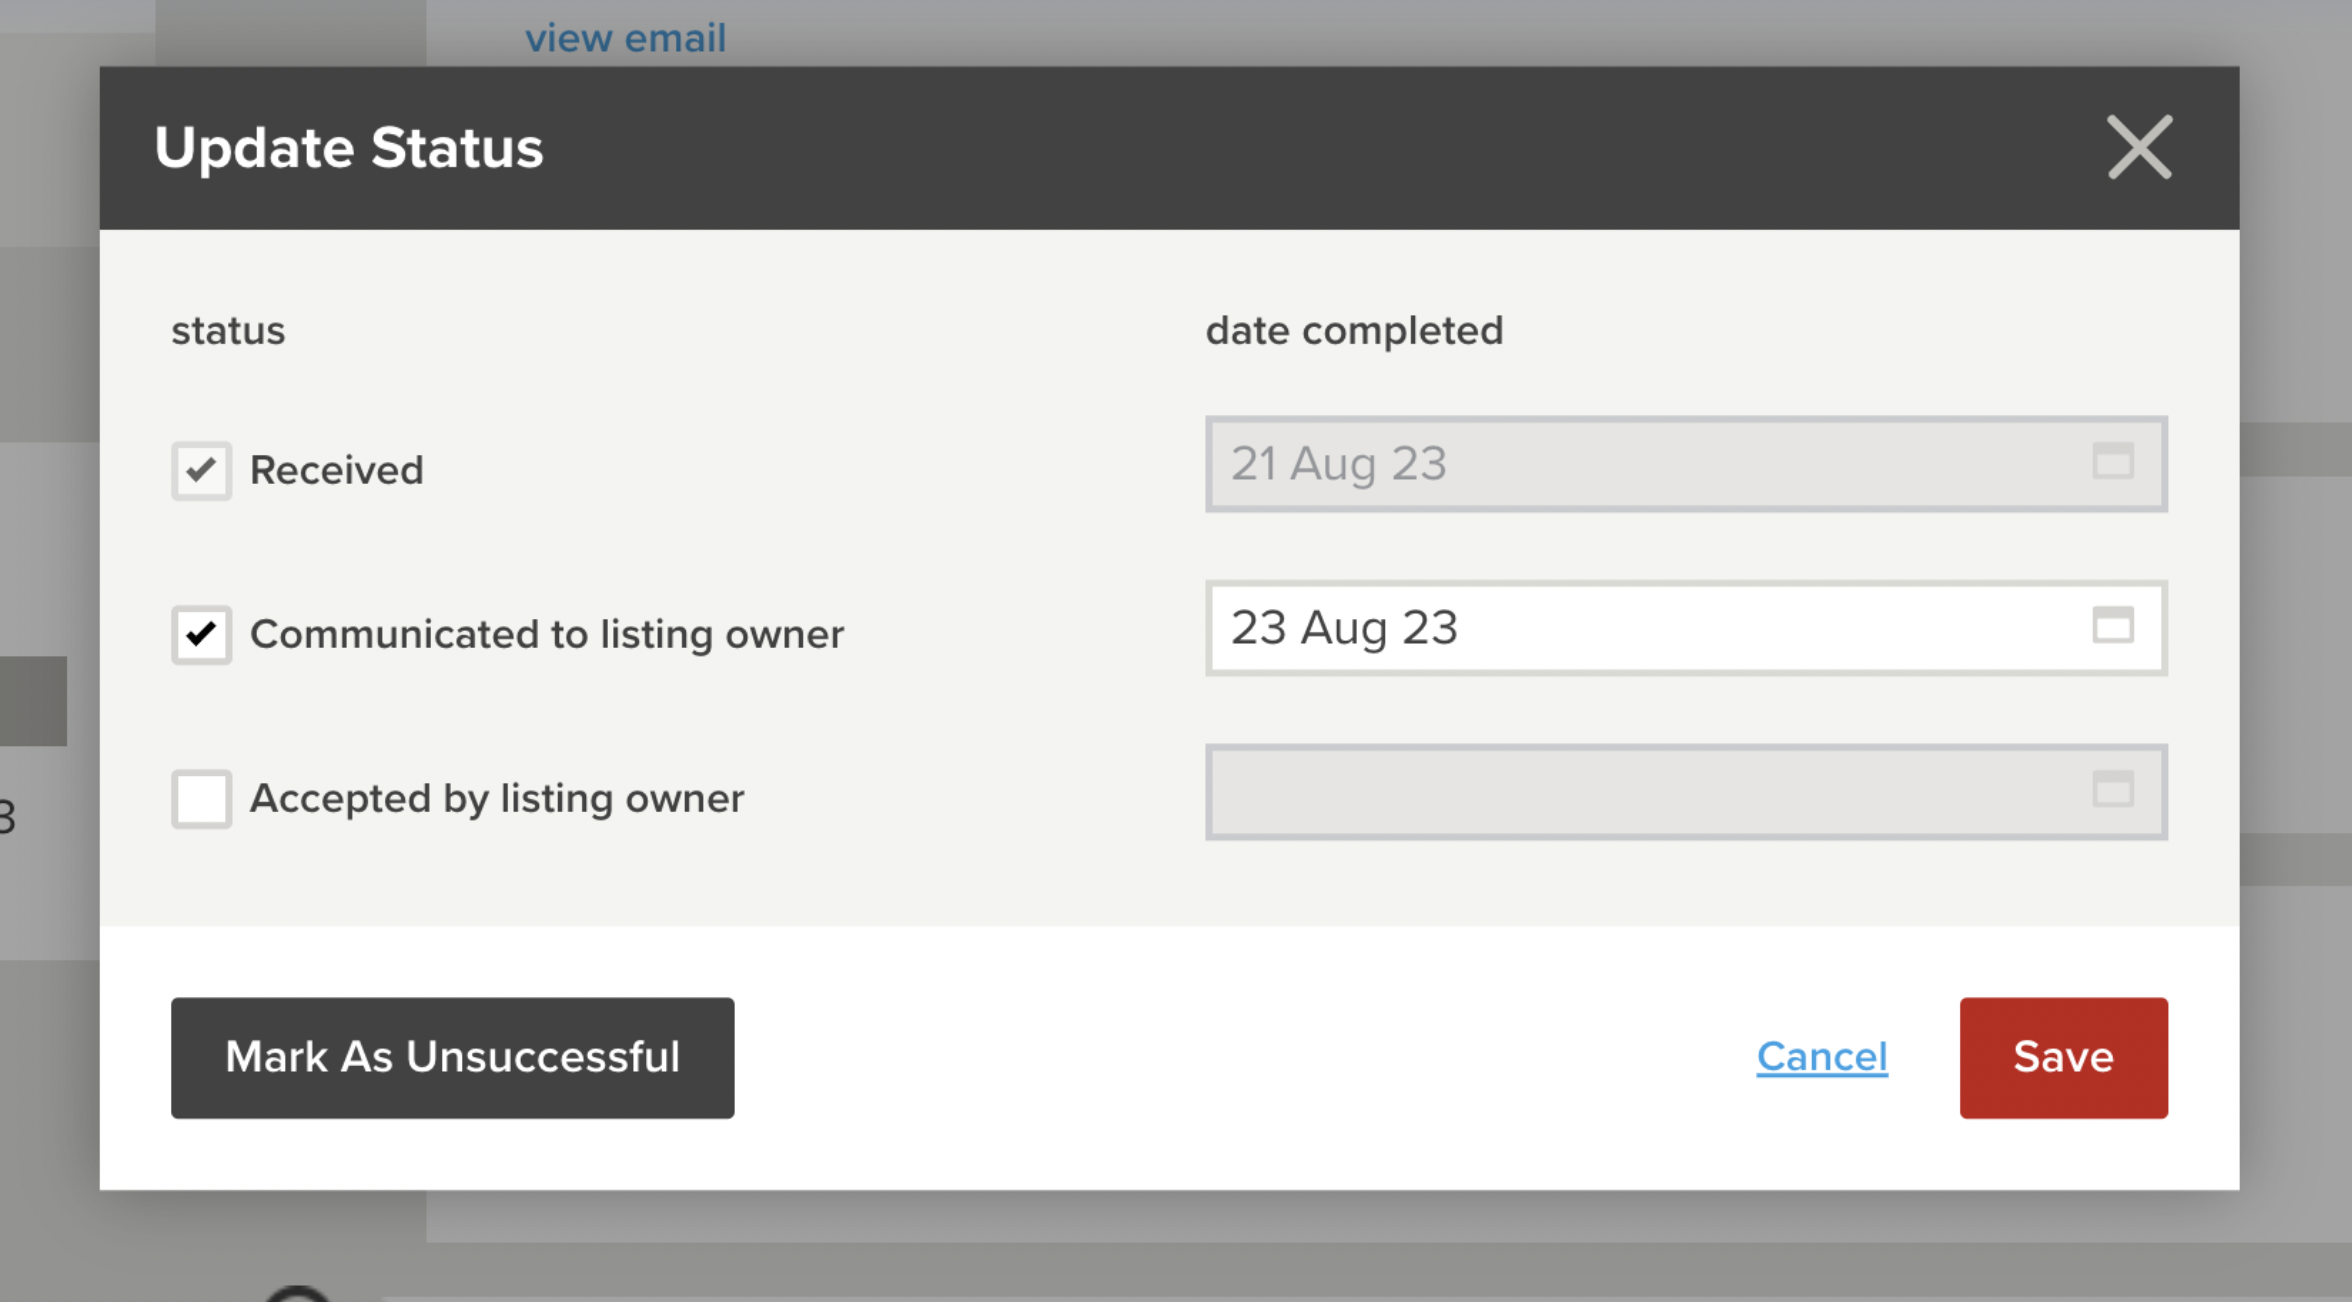Open the view email link
Screen dimensions: 2352x1302
pyautogui.click(x=626, y=37)
